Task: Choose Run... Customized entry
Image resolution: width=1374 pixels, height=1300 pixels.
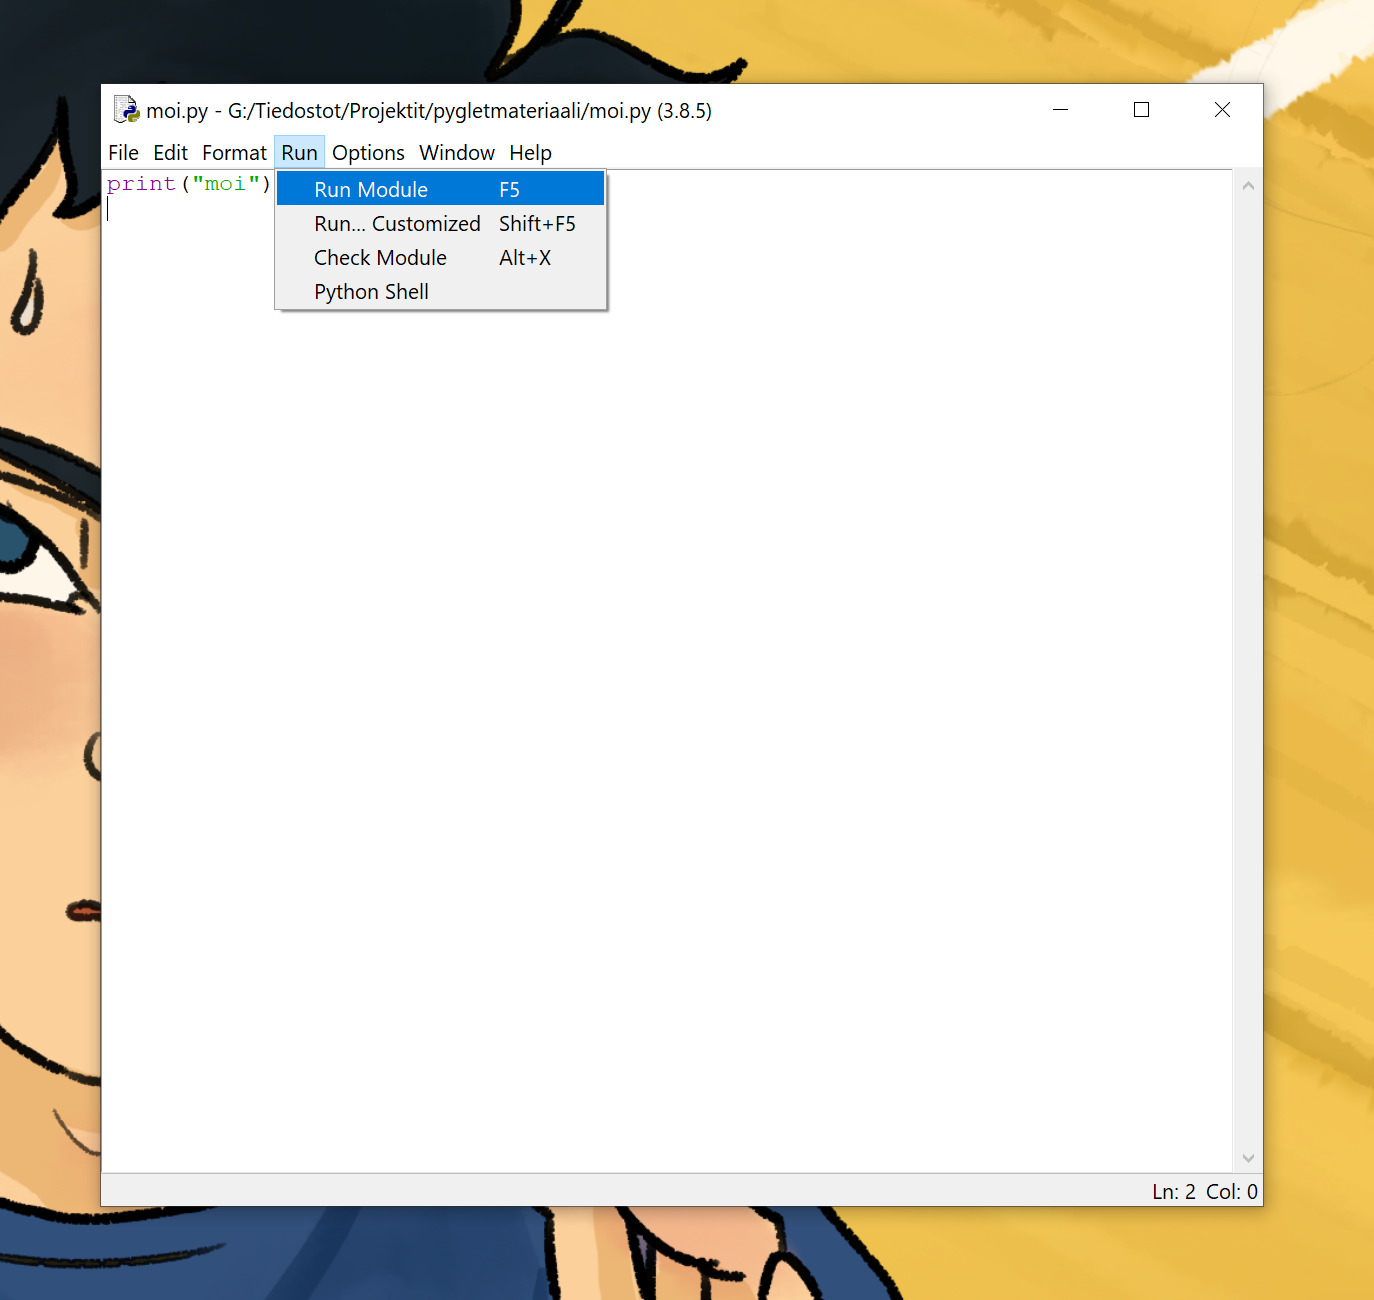Action: (x=440, y=223)
